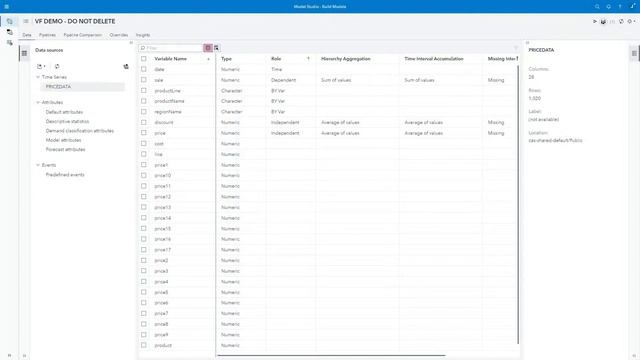The height and width of the screenshot is (360, 640).
Task: Open the new data source dropdown arrow
Action: 44,67
